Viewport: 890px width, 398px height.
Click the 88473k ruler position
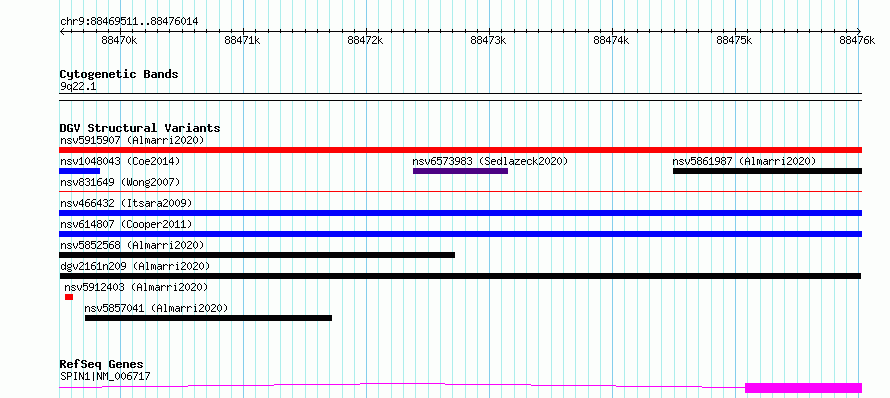click(x=489, y=40)
